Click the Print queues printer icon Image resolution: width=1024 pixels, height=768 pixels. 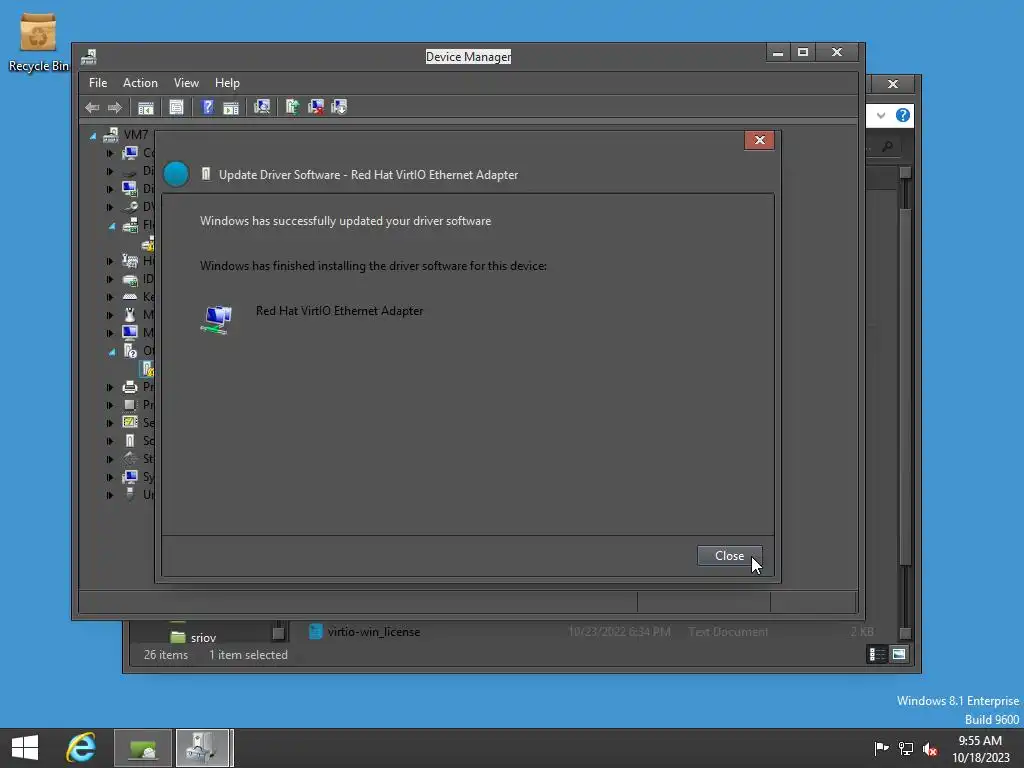pos(129,387)
